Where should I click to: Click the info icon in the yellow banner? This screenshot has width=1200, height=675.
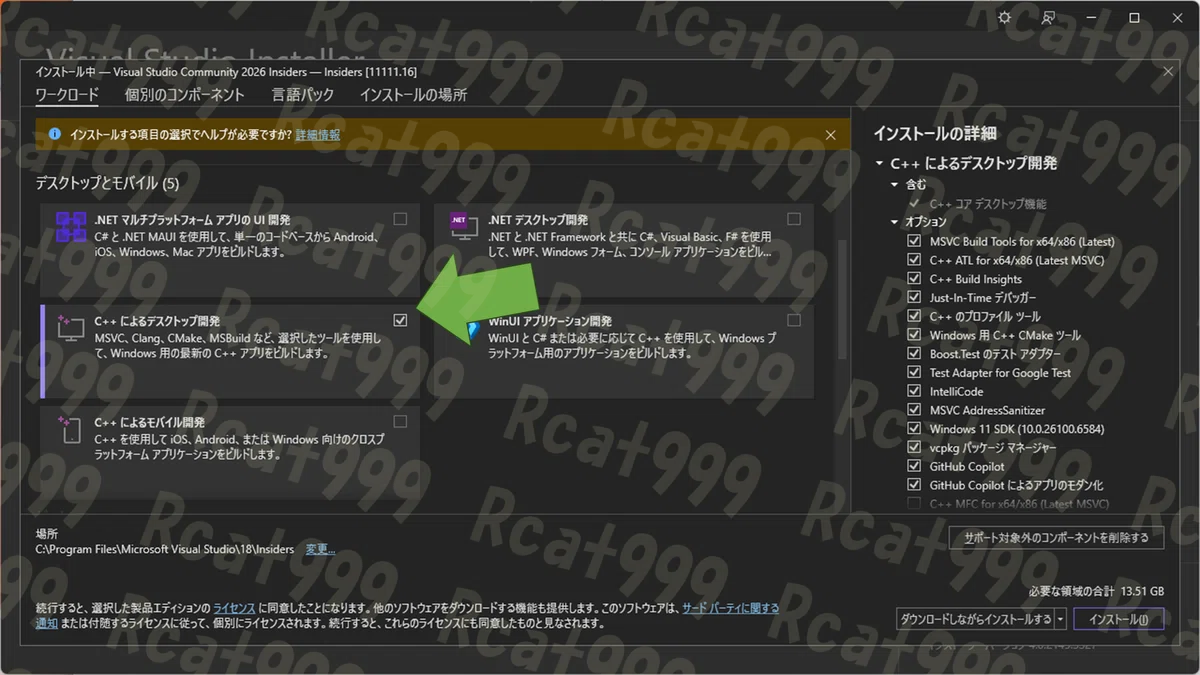pyautogui.click(x=54, y=134)
